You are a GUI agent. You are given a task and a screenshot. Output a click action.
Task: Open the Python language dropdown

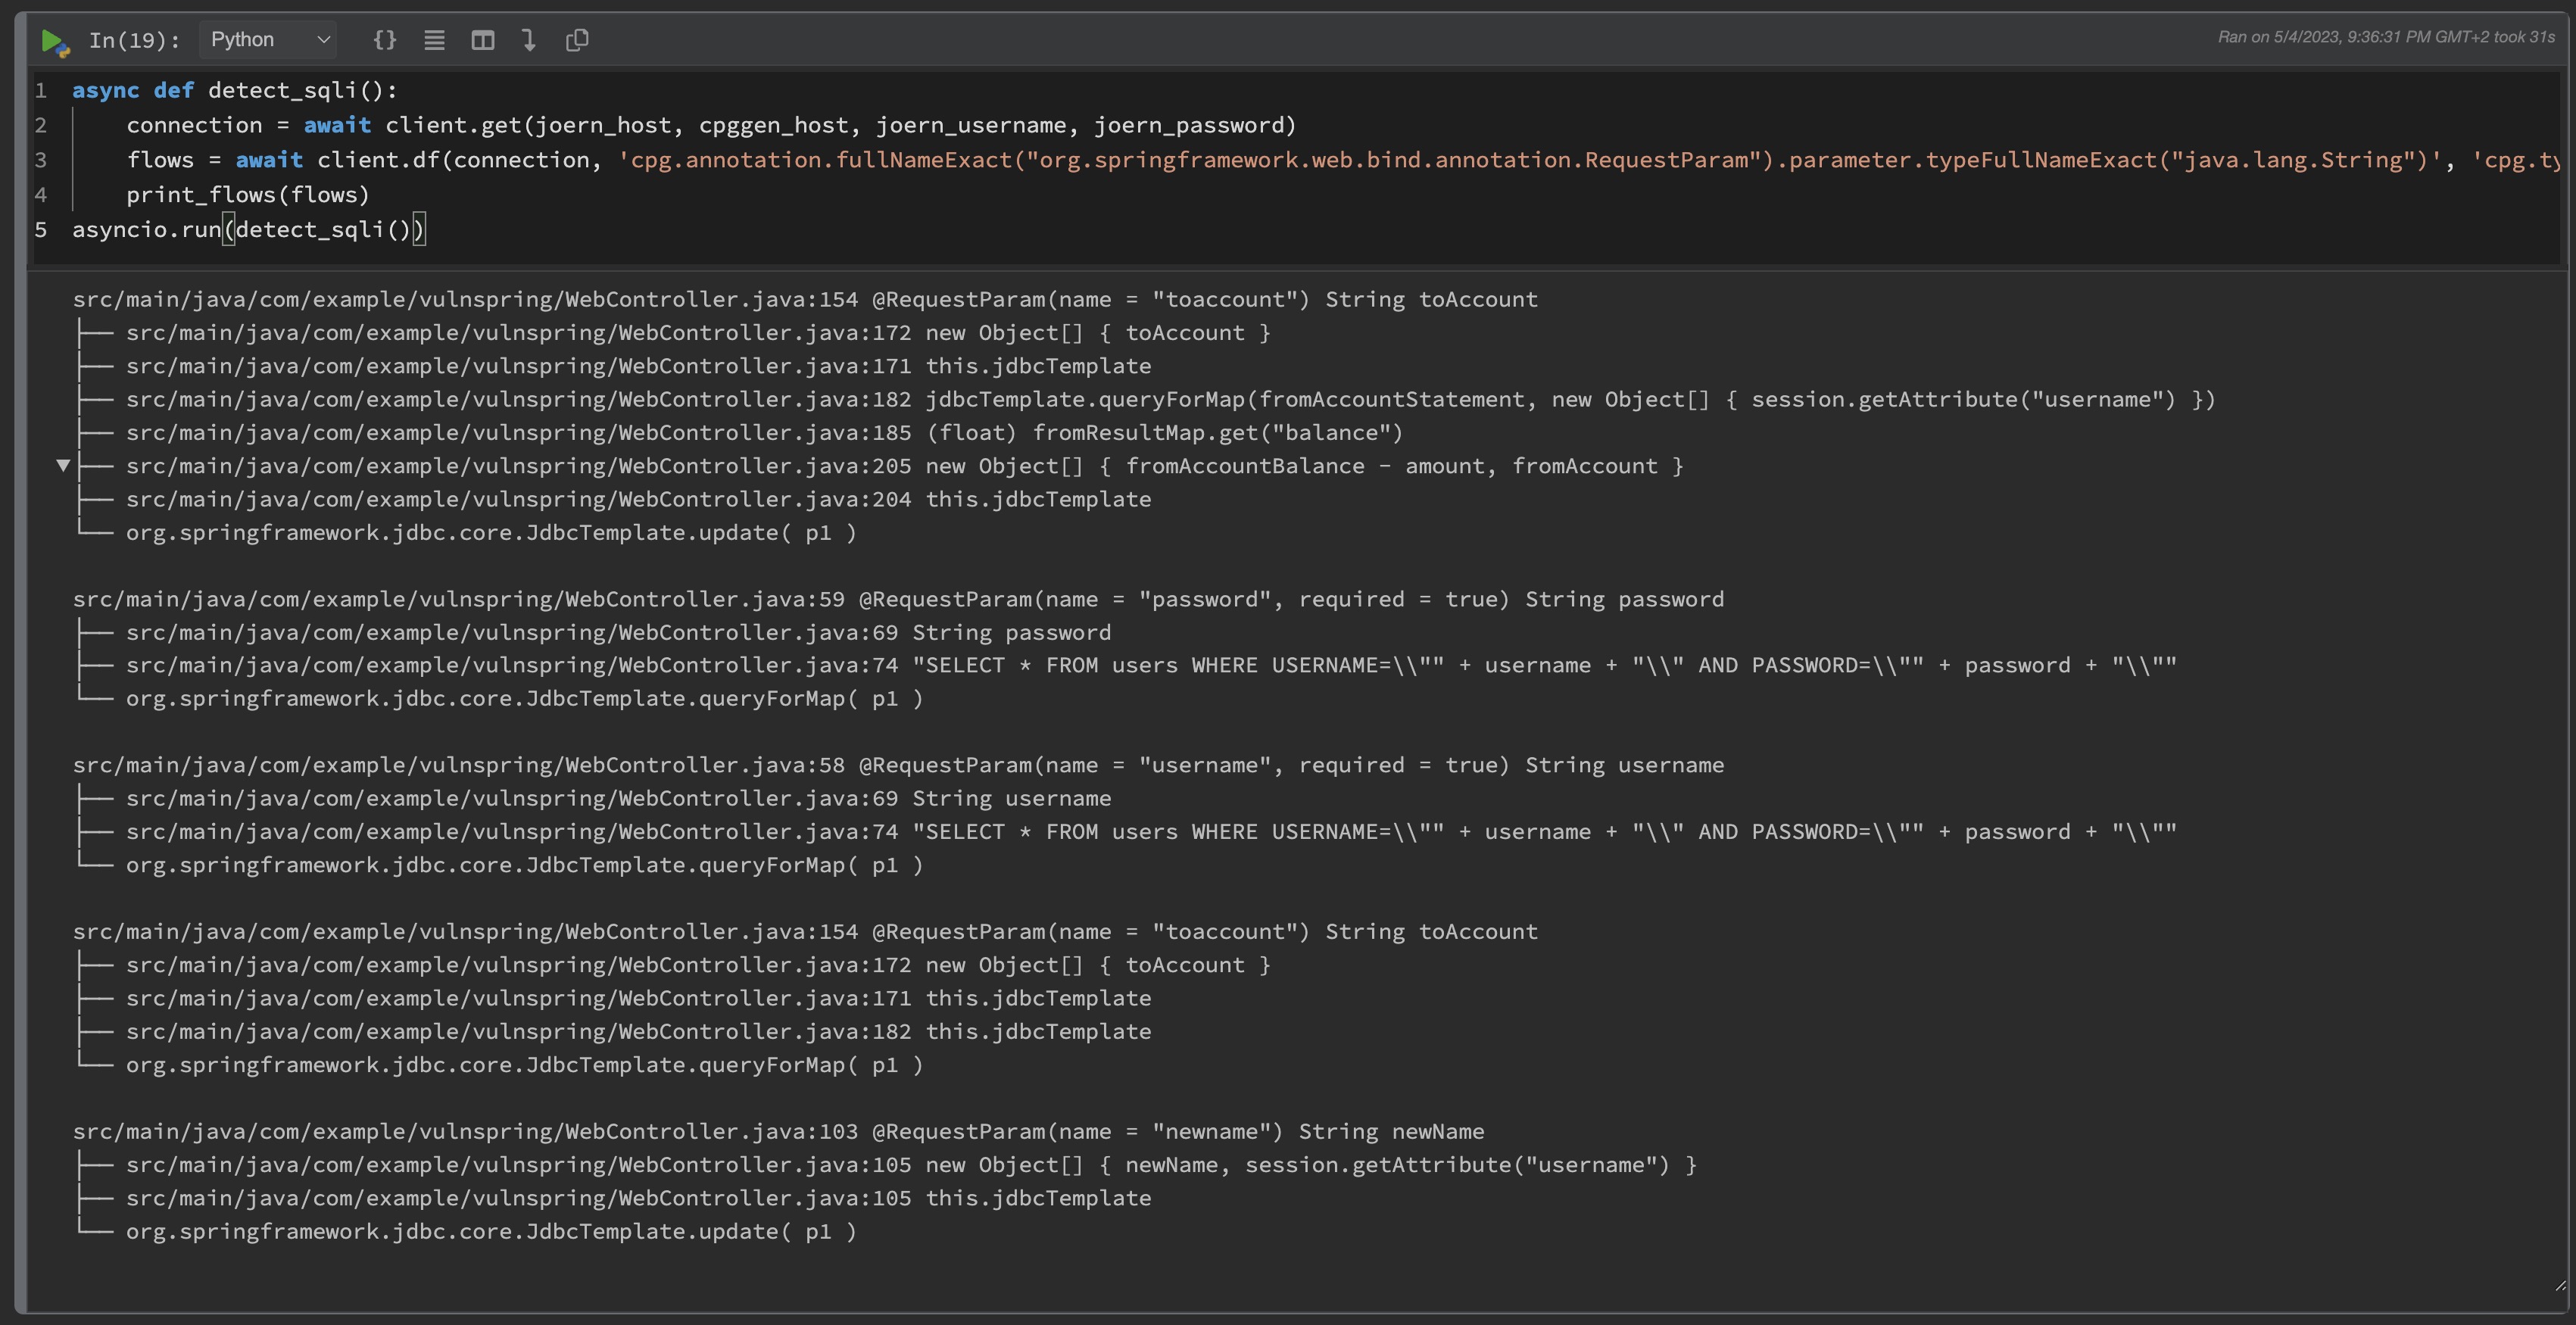tap(268, 40)
